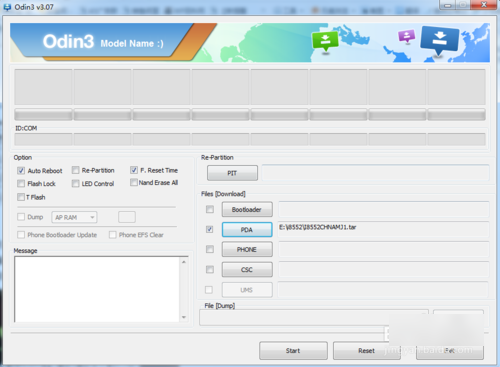
Task: Click the purple download banner icon
Action: [x=407, y=36]
